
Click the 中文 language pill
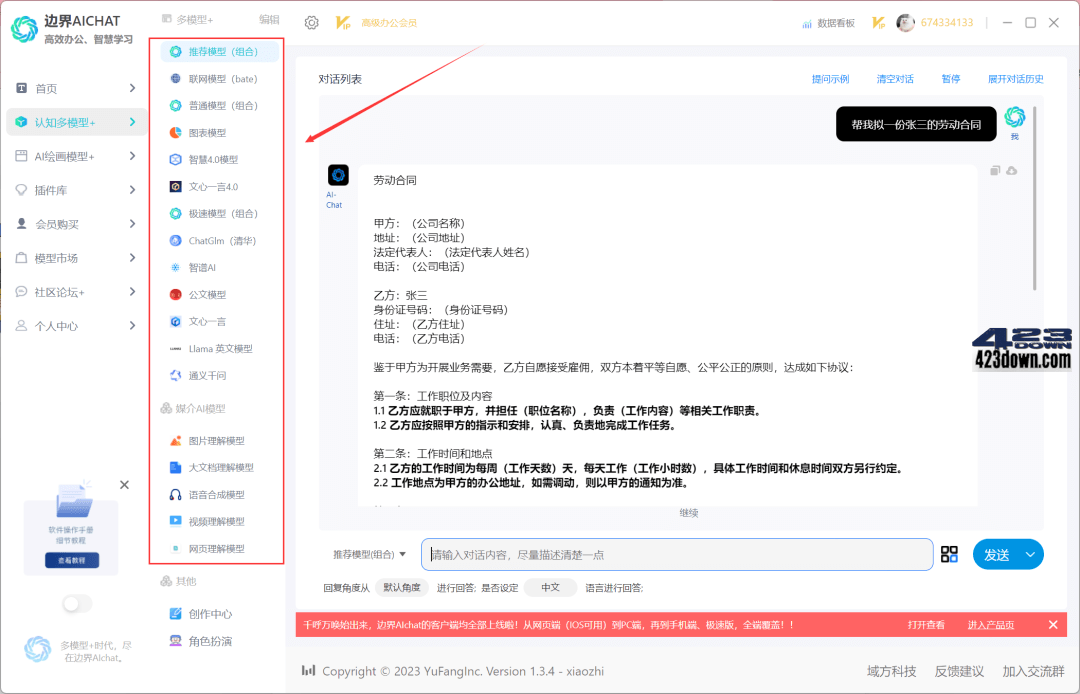coord(550,587)
